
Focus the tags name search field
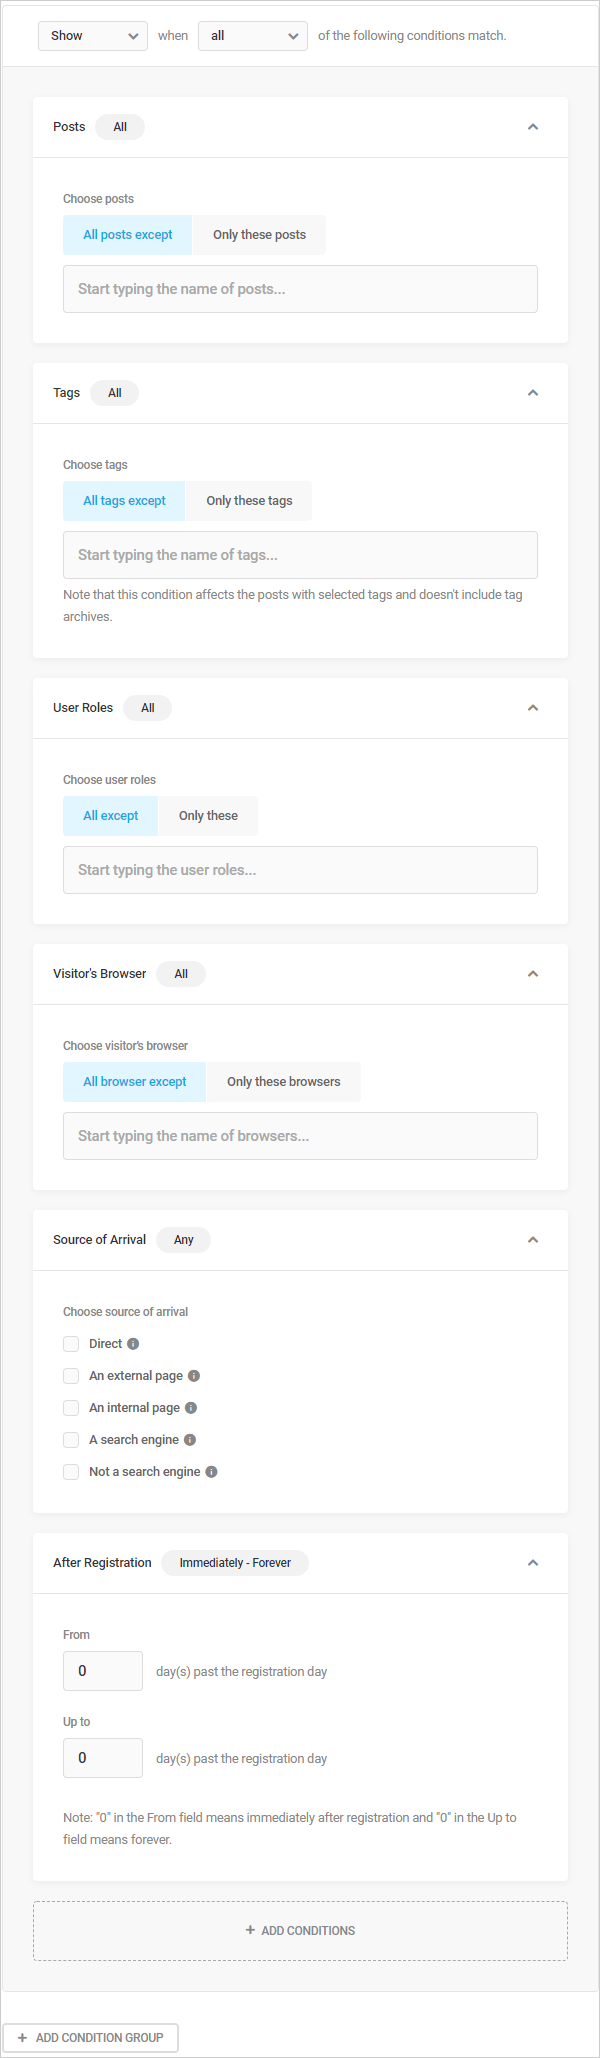tap(300, 555)
